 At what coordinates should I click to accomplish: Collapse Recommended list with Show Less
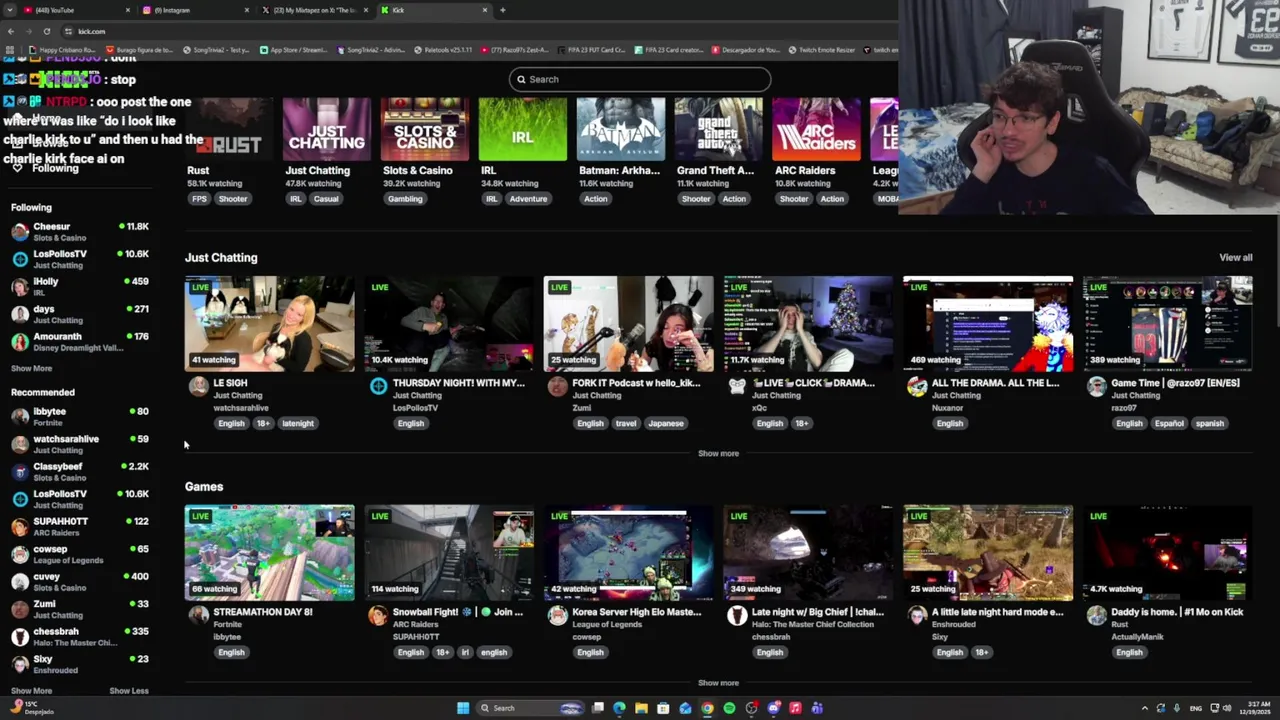(x=129, y=691)
